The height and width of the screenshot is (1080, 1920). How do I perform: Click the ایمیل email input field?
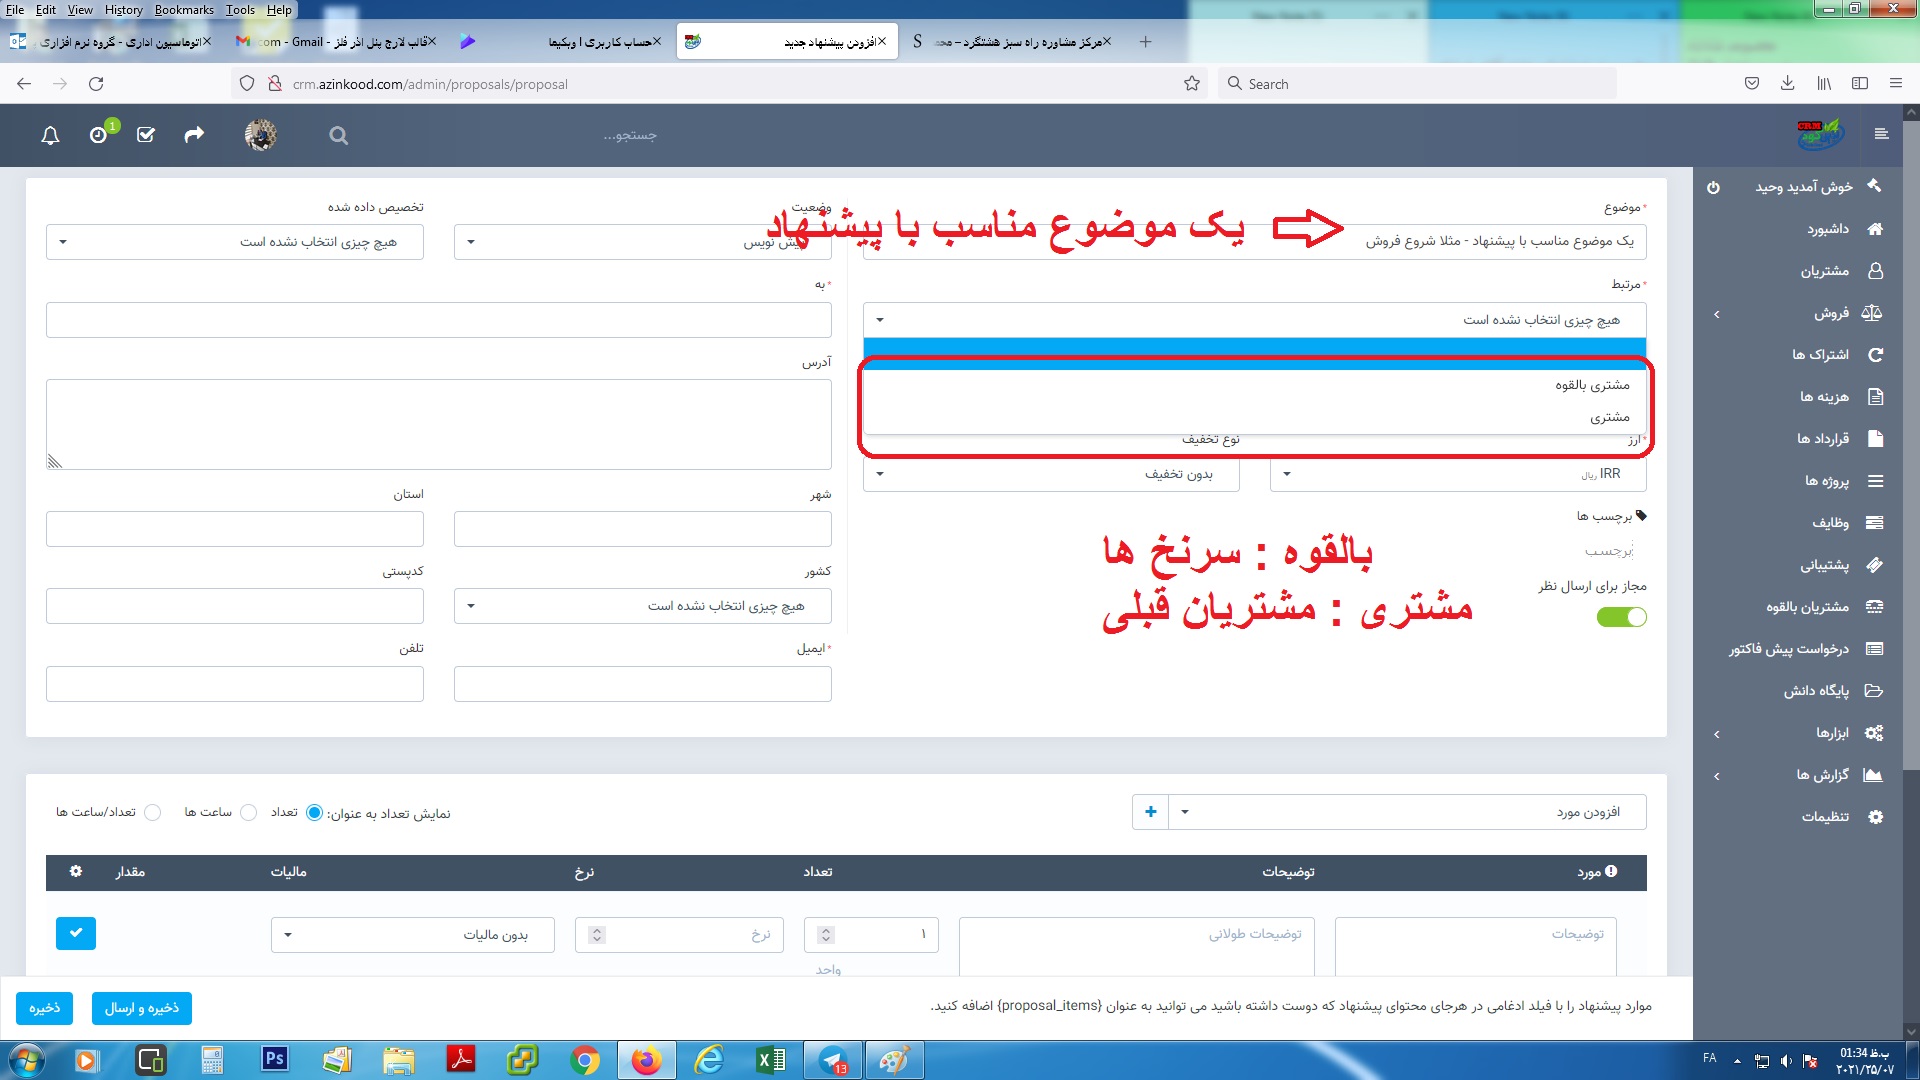tap(642, 684)
